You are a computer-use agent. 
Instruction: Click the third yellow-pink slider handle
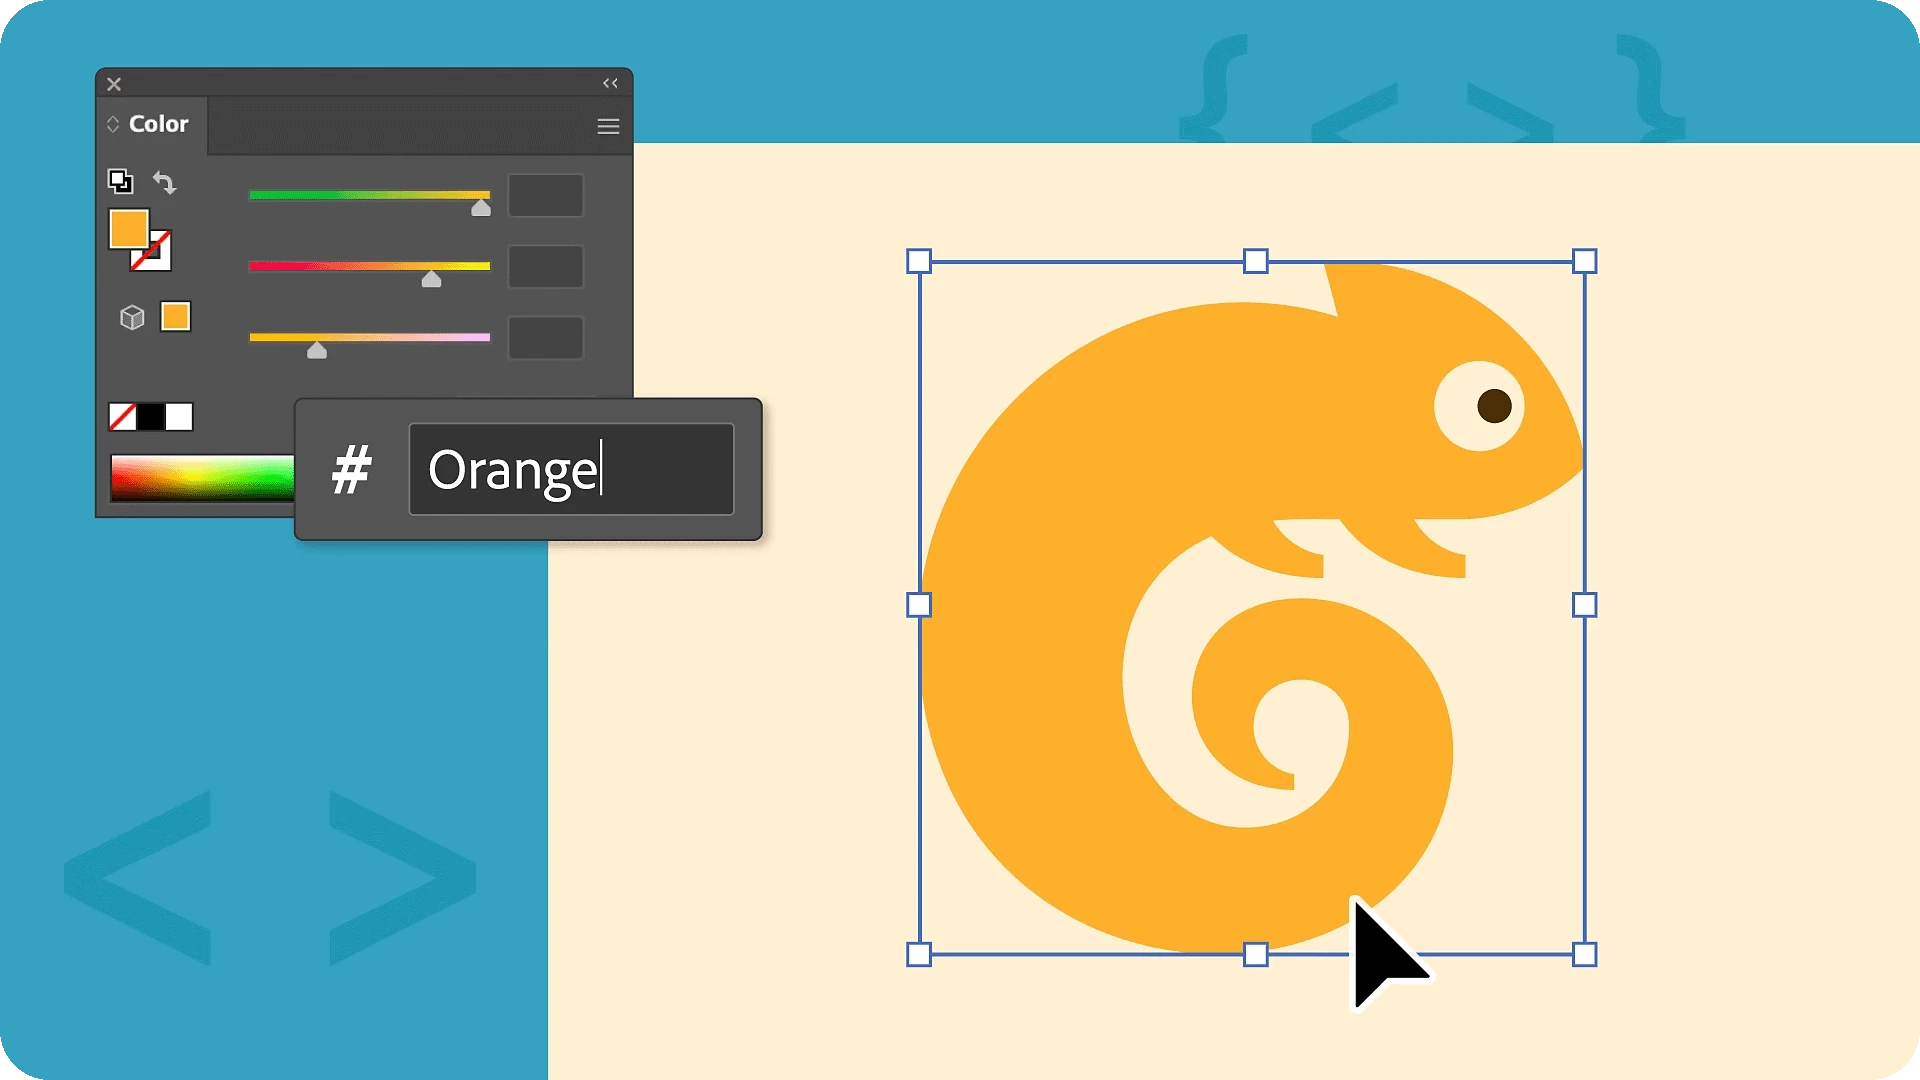pyautogui.click(x=317, y=351)
